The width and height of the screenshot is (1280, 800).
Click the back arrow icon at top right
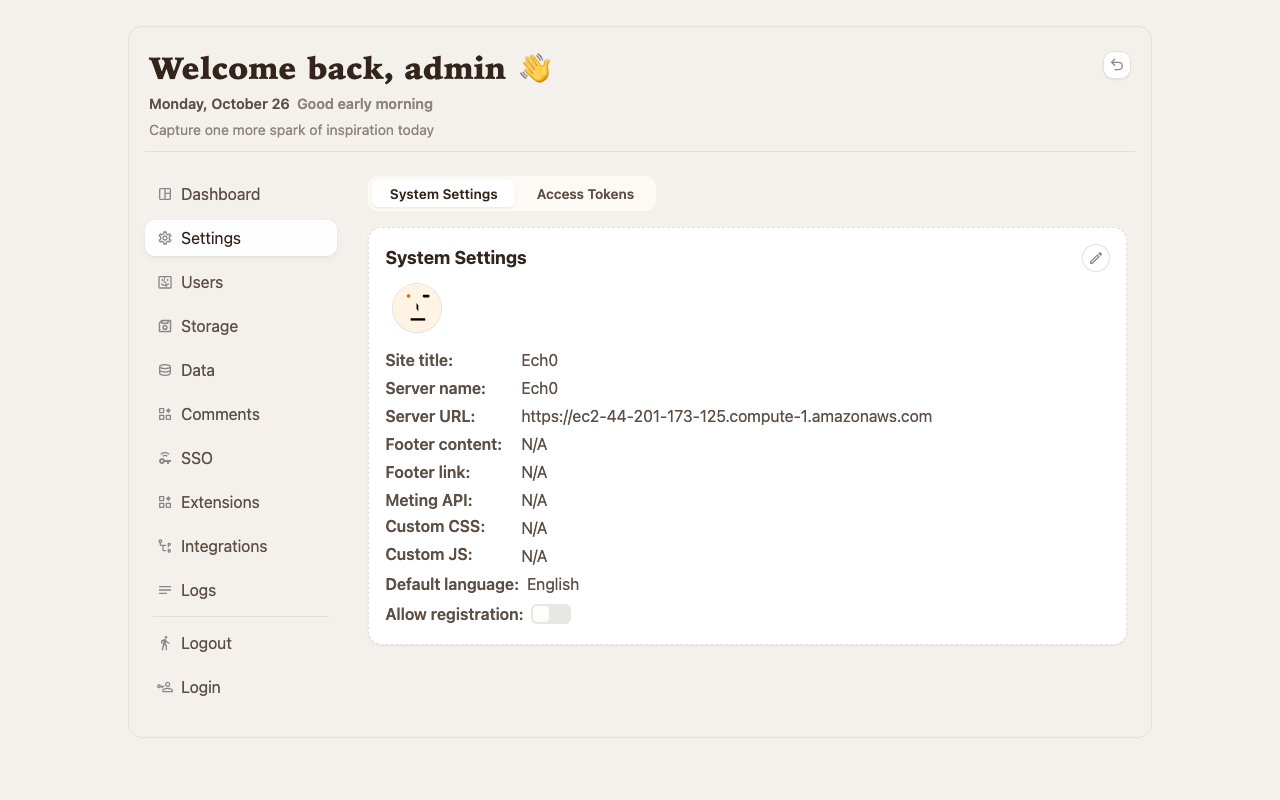tap(1117, 65)
